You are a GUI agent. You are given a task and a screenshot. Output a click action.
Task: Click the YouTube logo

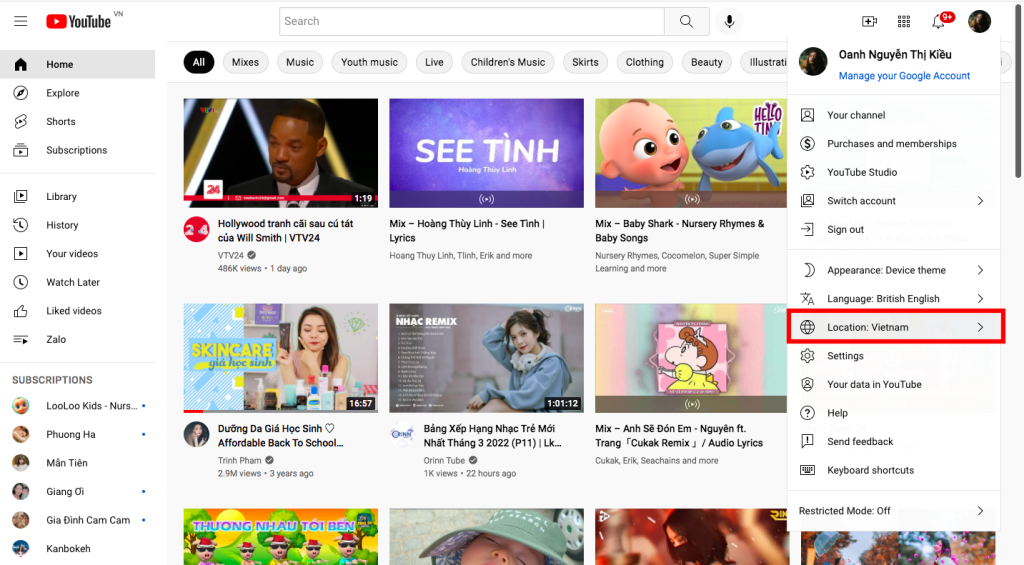[x=78, y=21]
